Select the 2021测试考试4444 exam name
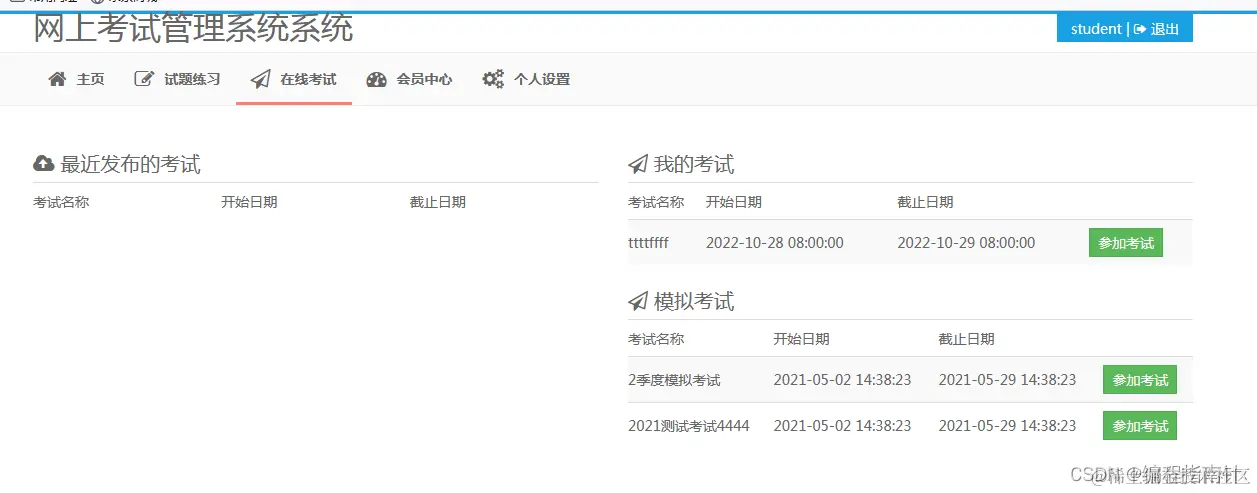Screen dimensions: 1257x493 coord(688,426)
